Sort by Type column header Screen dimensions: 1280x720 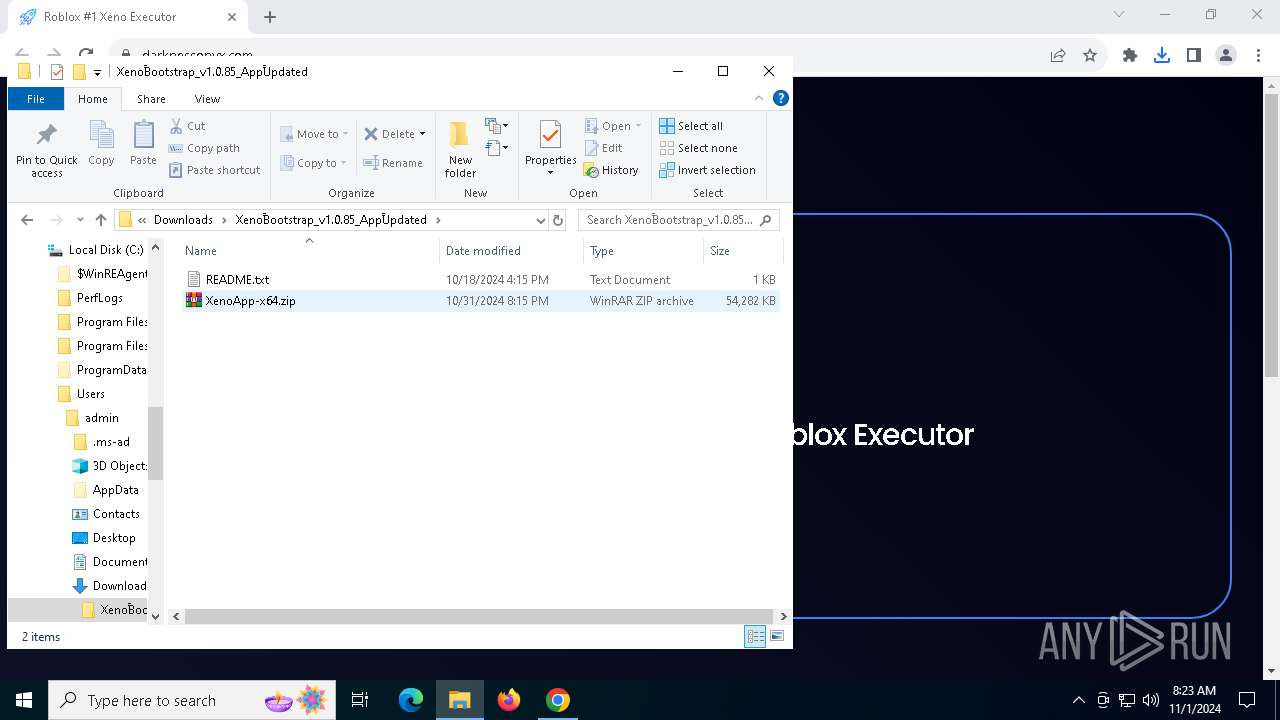pos(642,251)
